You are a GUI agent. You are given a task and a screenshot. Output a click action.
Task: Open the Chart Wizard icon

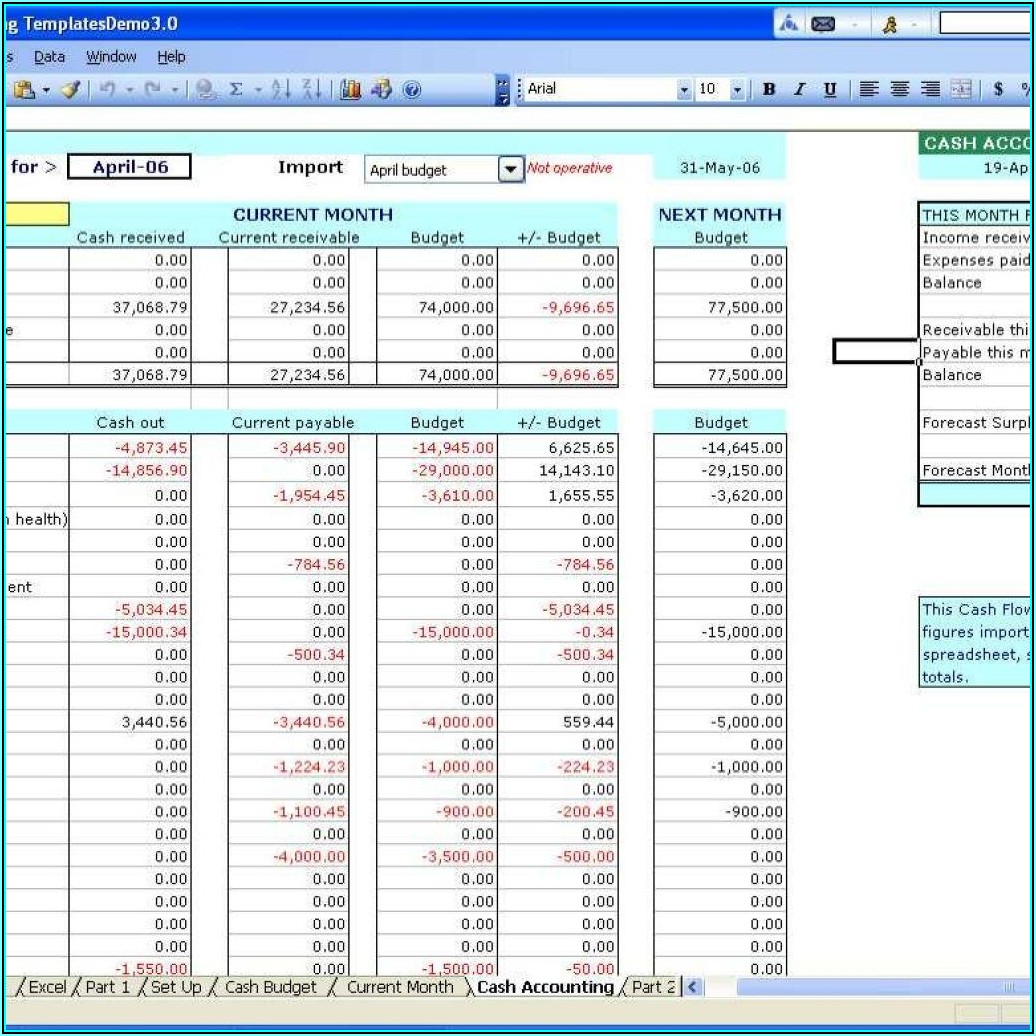pos(350,90)
